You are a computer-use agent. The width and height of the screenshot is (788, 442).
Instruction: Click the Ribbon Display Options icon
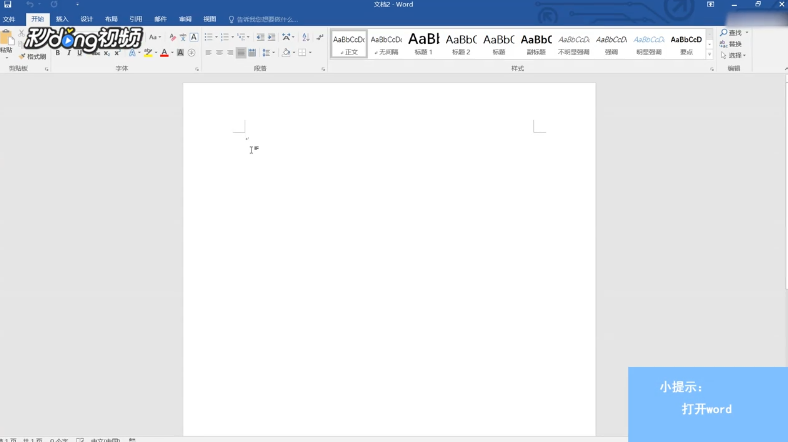pyautogui.click(x=710, y=5)
